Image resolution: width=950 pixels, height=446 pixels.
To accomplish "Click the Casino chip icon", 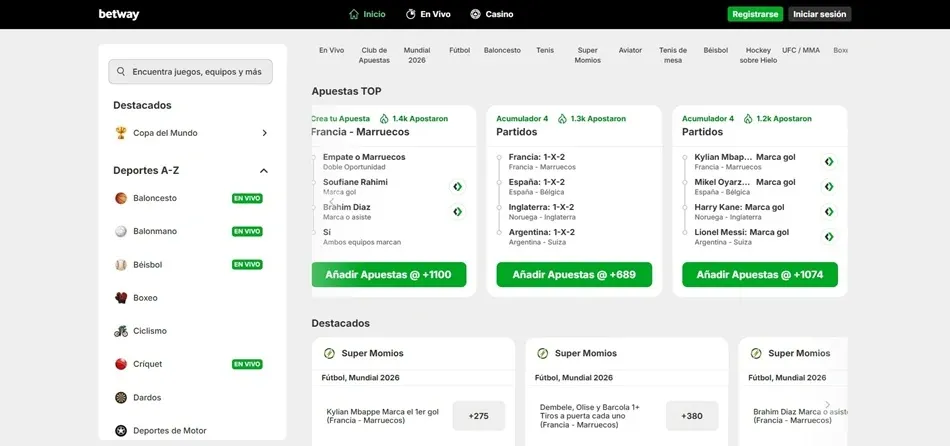I will coord(476,14).
